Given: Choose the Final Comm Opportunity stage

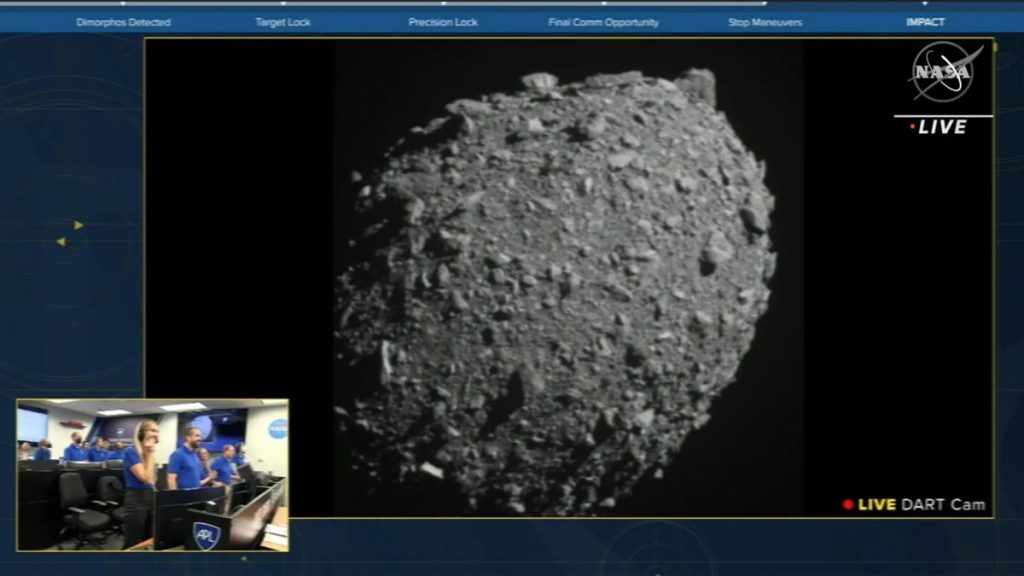Looking at the screenshot, I should pyautogui.click(x=603, y=22).
